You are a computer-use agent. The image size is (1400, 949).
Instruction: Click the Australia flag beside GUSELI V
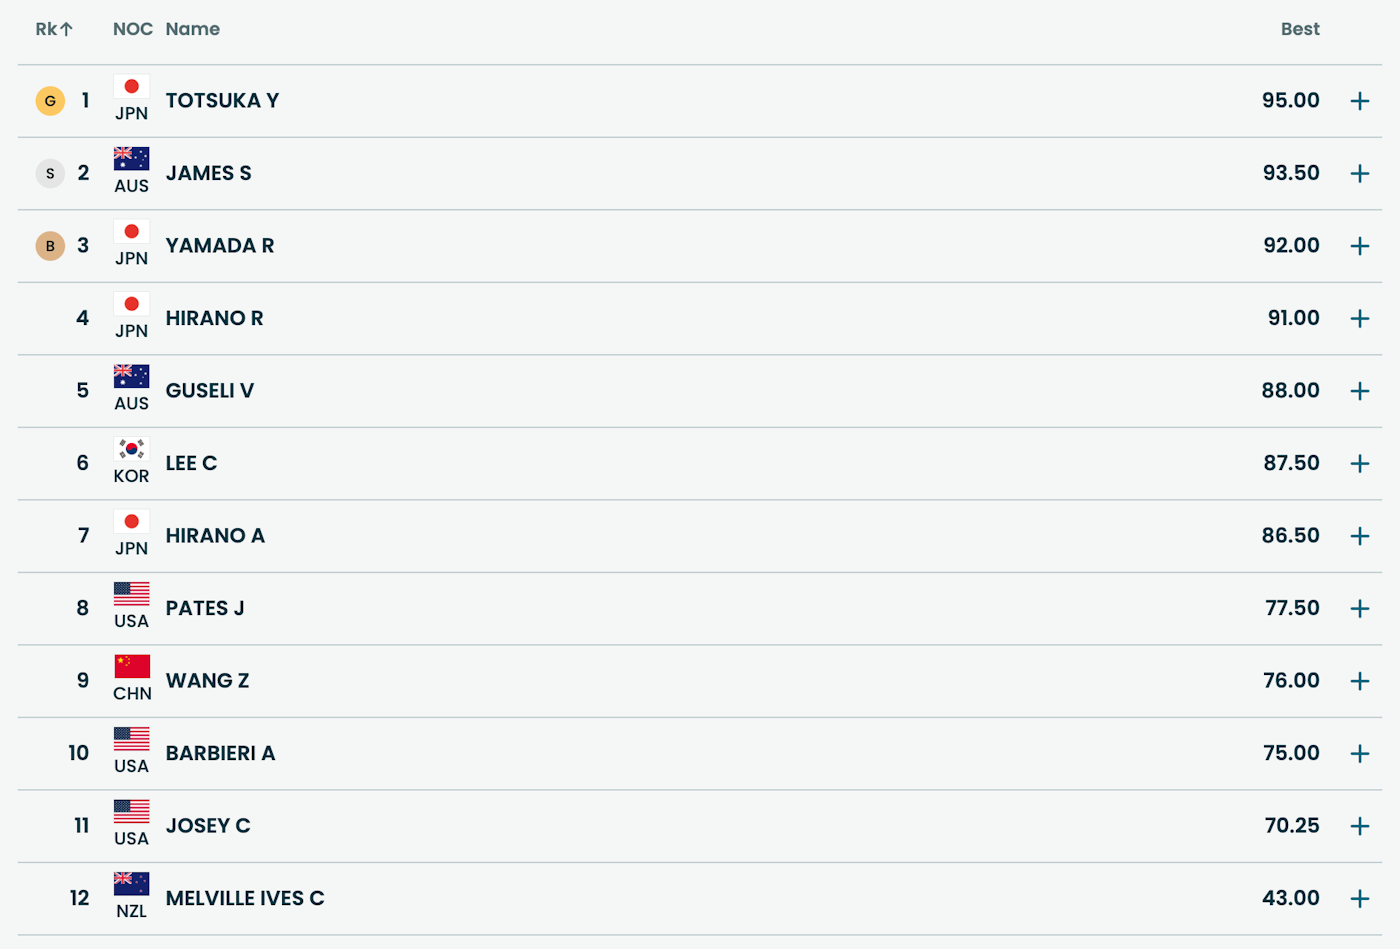coord(131,376)
